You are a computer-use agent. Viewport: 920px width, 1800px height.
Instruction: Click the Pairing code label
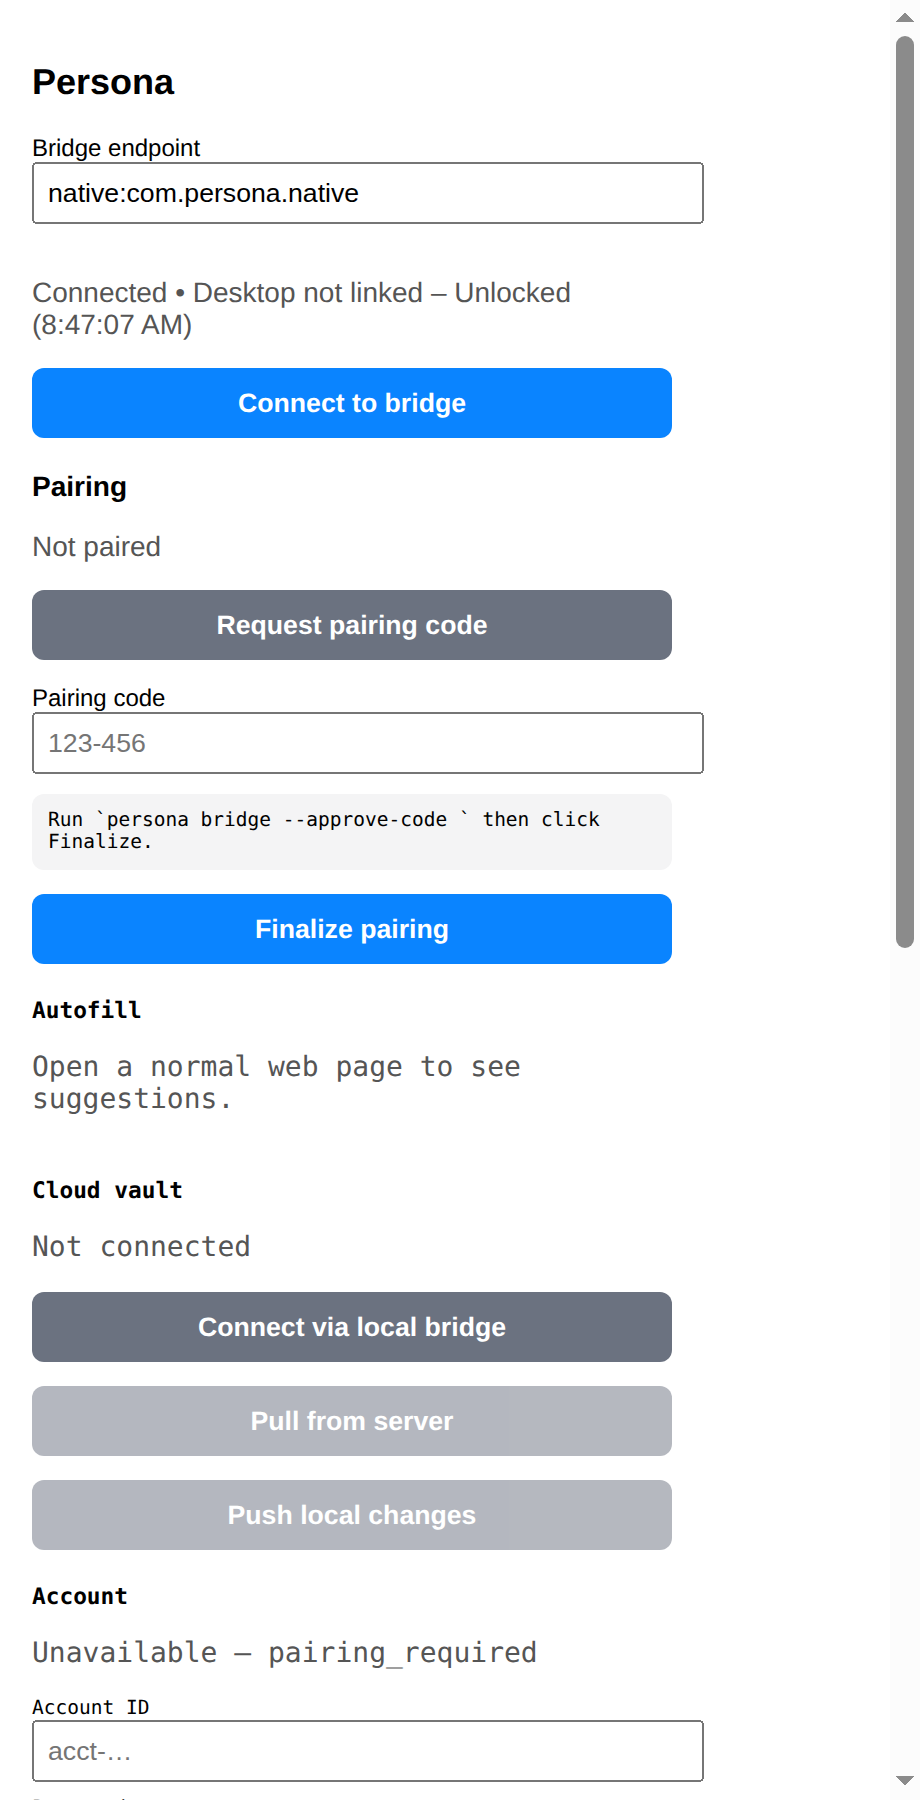(x=99, y=698)
